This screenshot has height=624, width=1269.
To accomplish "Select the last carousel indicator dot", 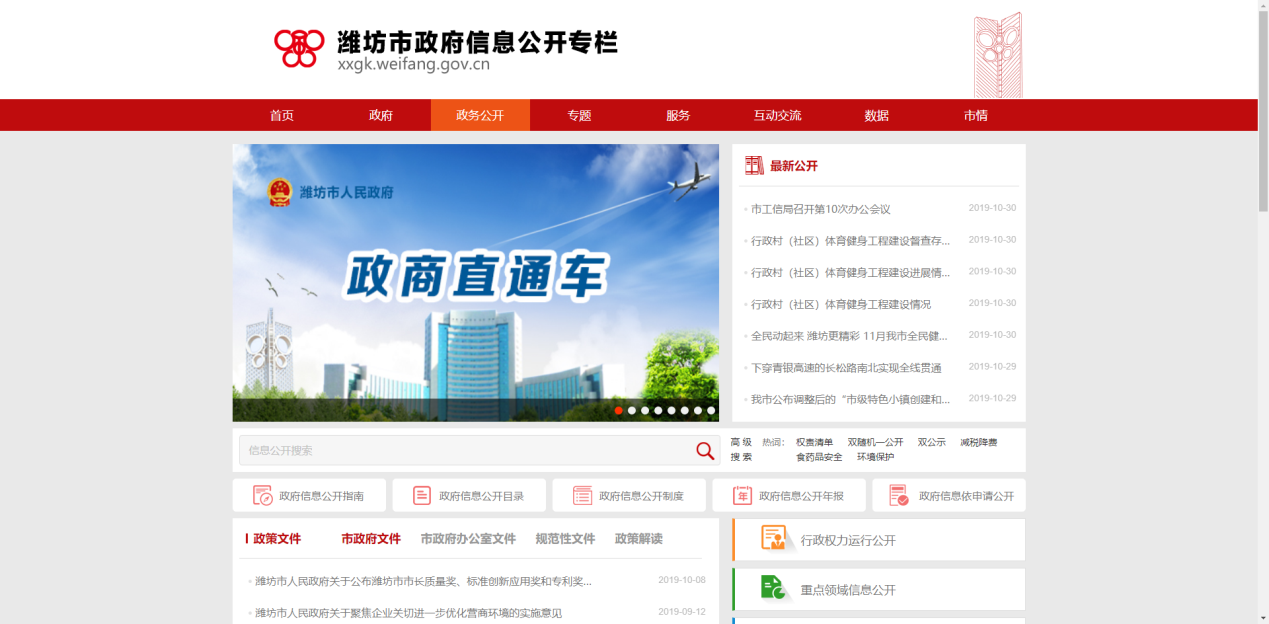I will pos(711,410).
